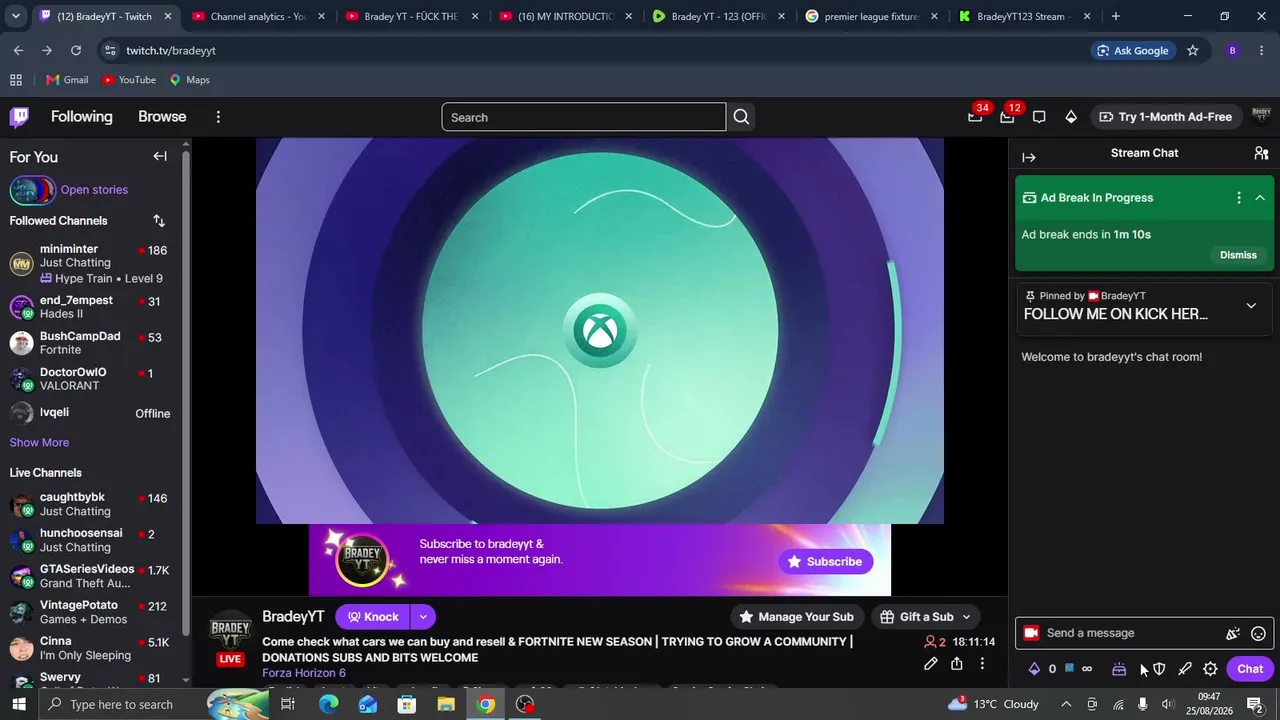
Task: Open Prime loot inbox with 34 badge
Action: pos(975,117)
